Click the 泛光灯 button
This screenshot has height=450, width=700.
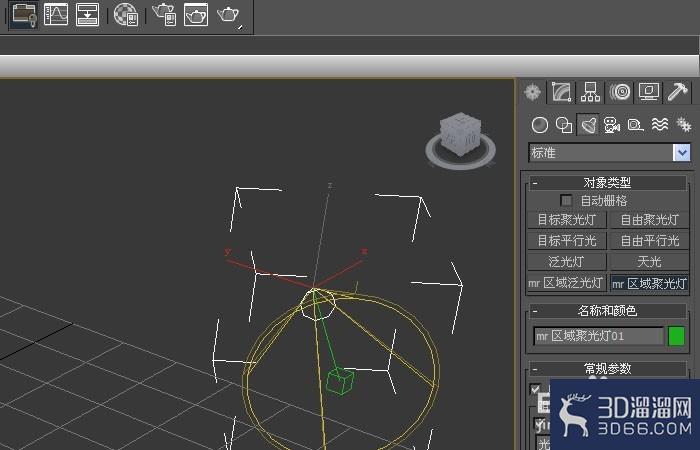click(567, 262)
